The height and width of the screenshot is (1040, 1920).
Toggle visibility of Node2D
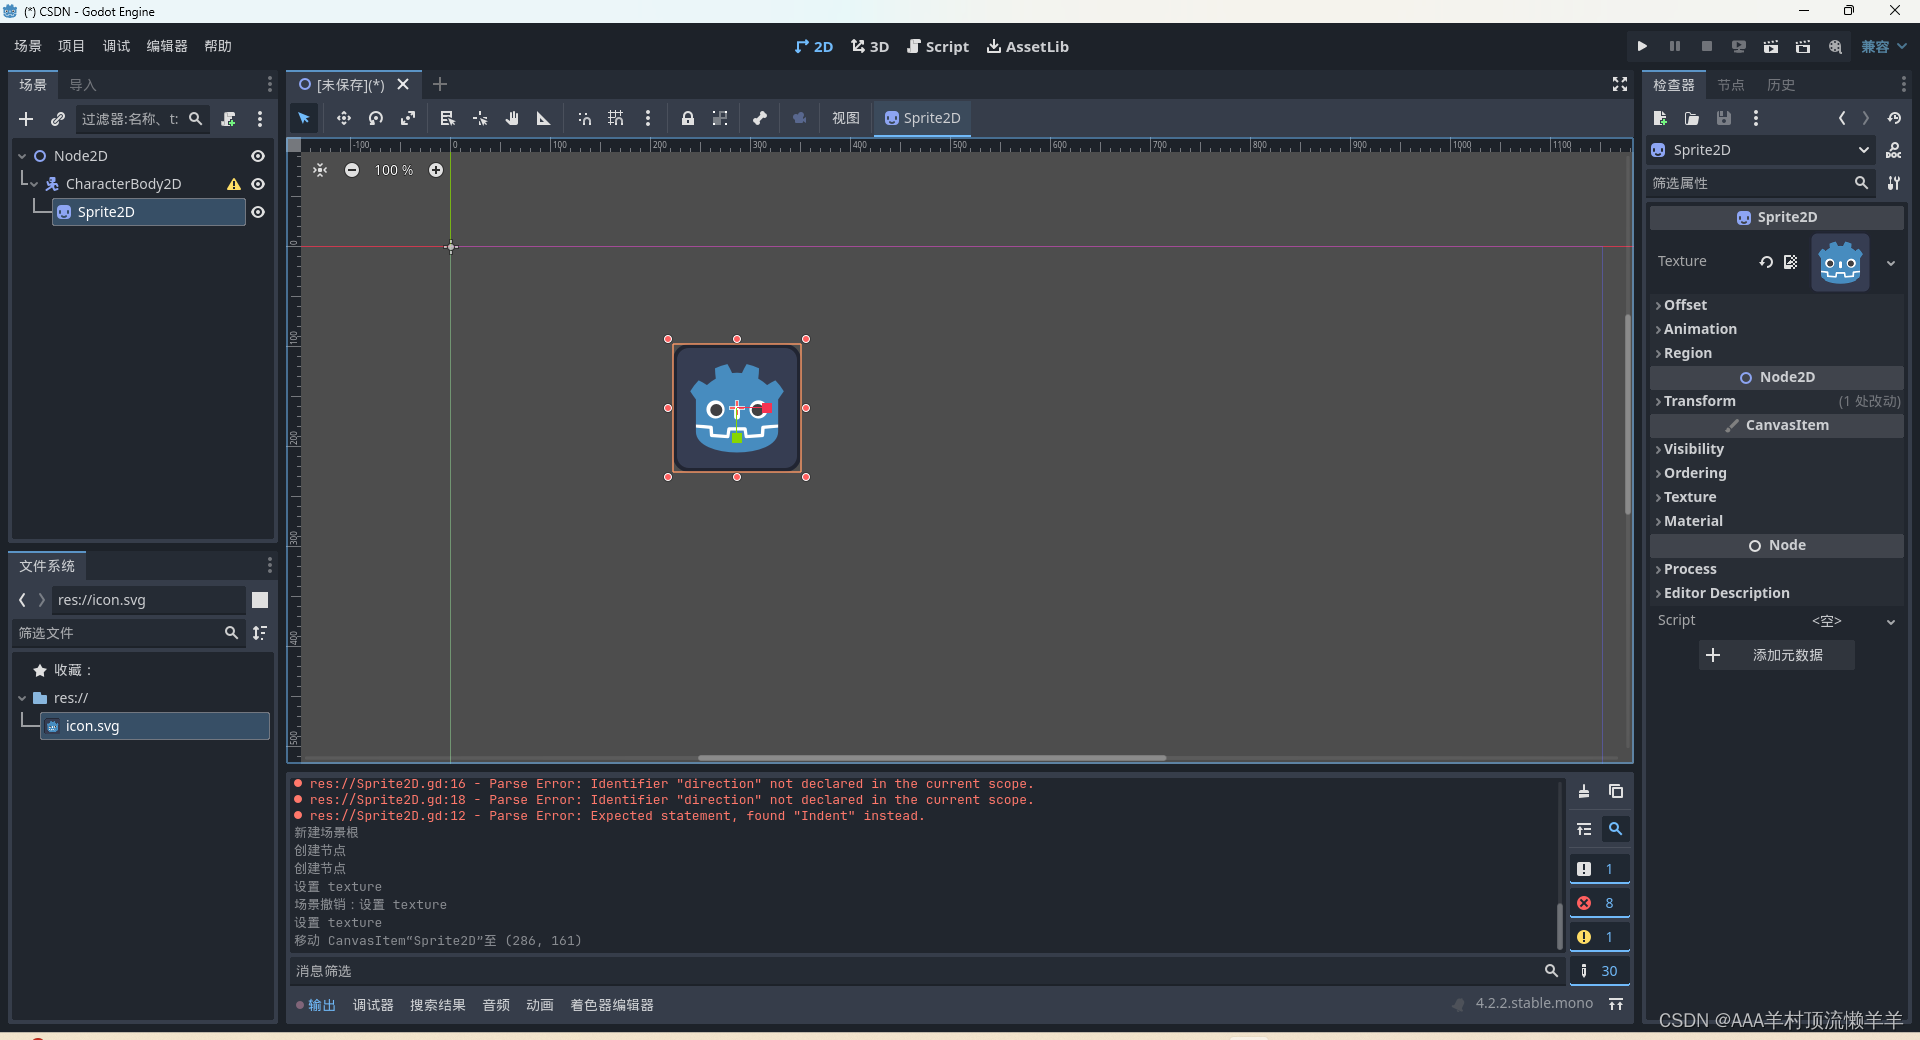coord(258,156)
